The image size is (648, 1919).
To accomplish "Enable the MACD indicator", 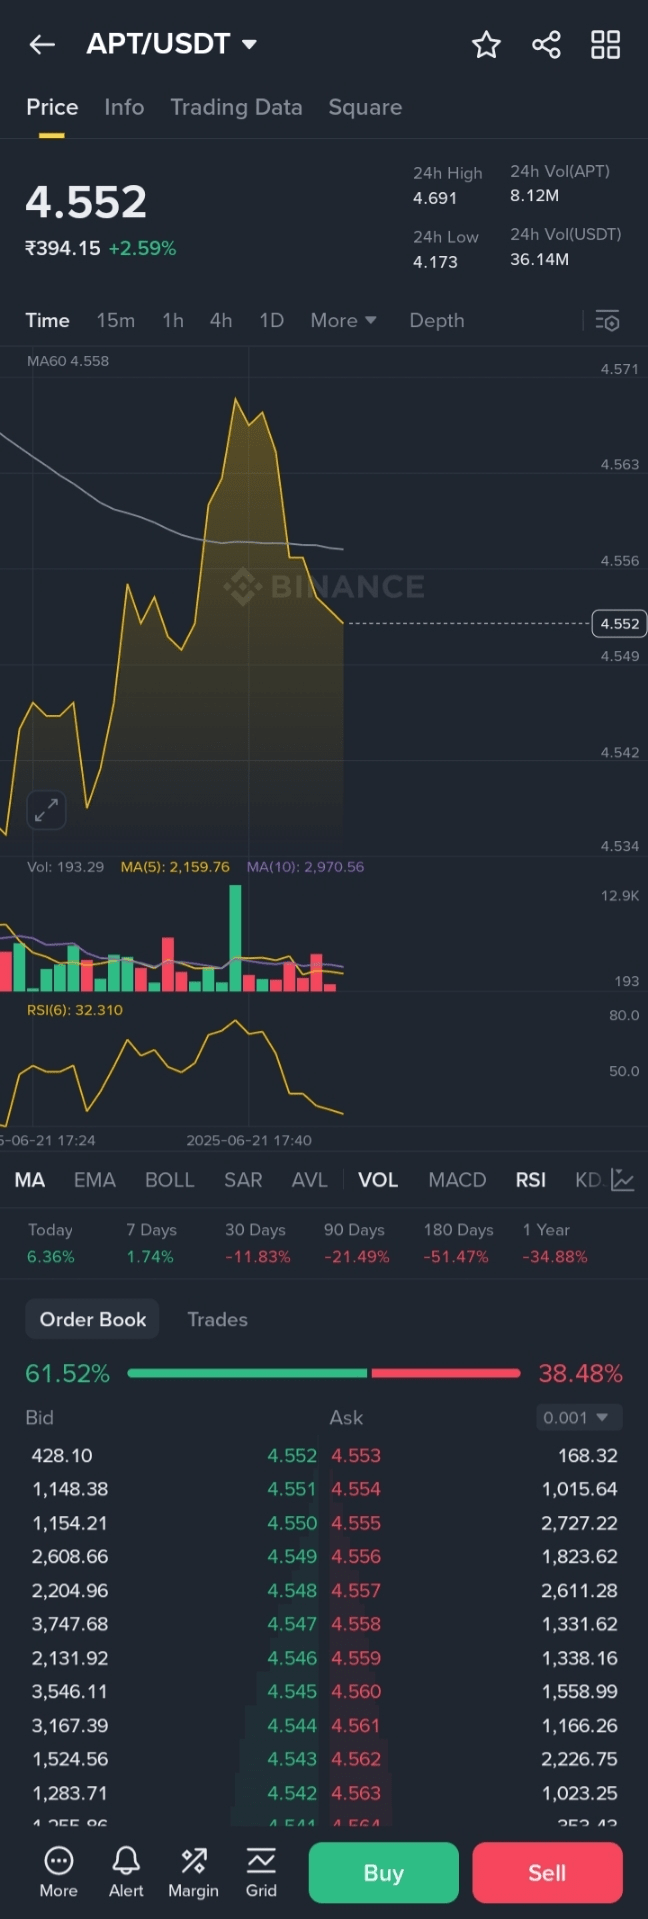I will [457, 1180].
